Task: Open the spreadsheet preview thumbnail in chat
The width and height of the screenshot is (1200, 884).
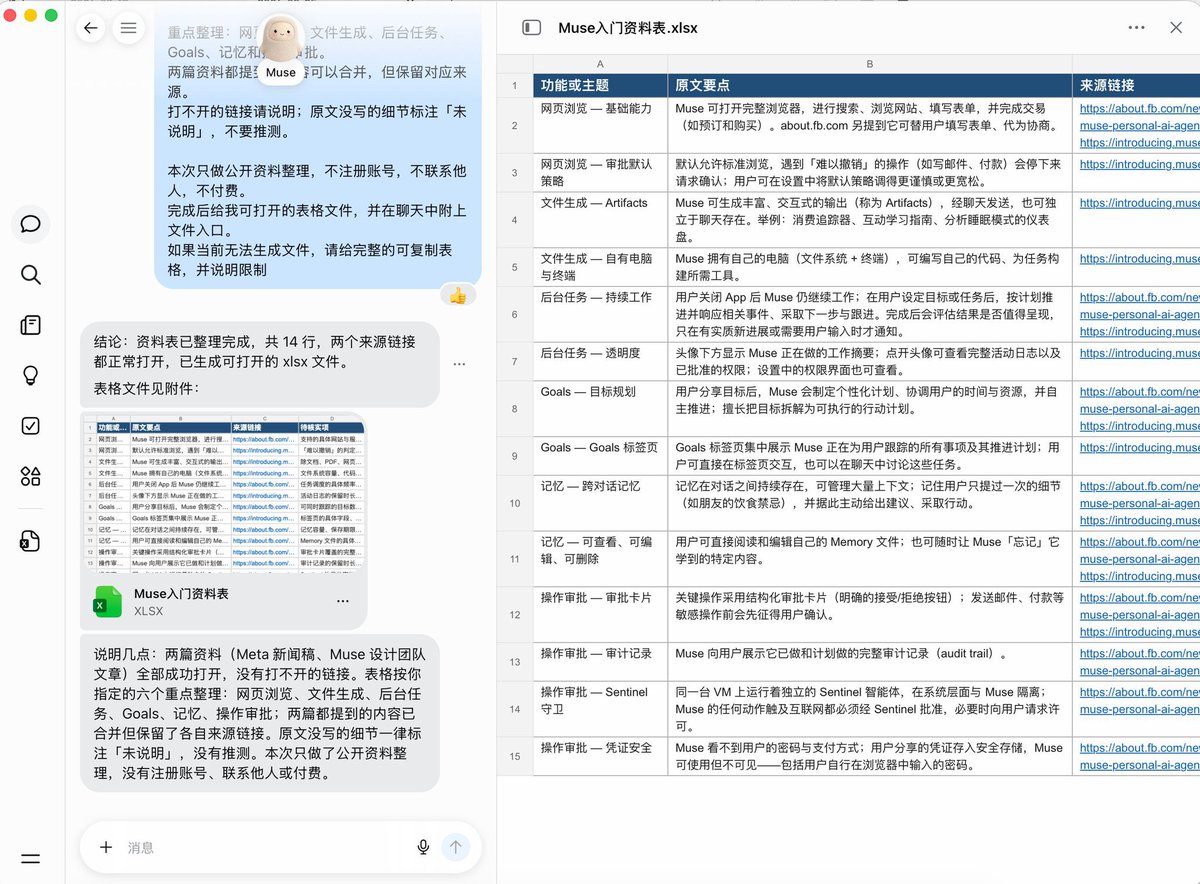Action: click(x=224, y=493)
